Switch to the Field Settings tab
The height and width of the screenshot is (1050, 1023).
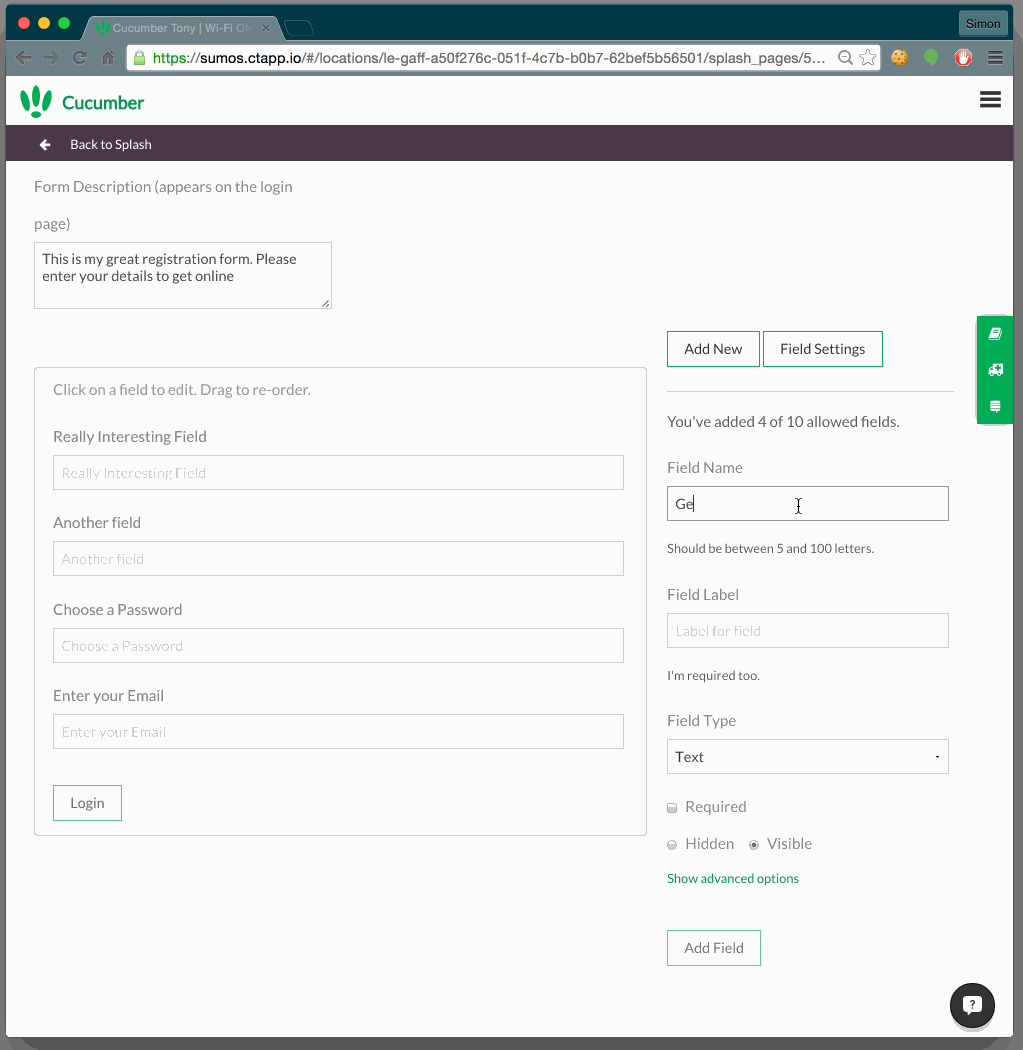[x=822, y=349]
